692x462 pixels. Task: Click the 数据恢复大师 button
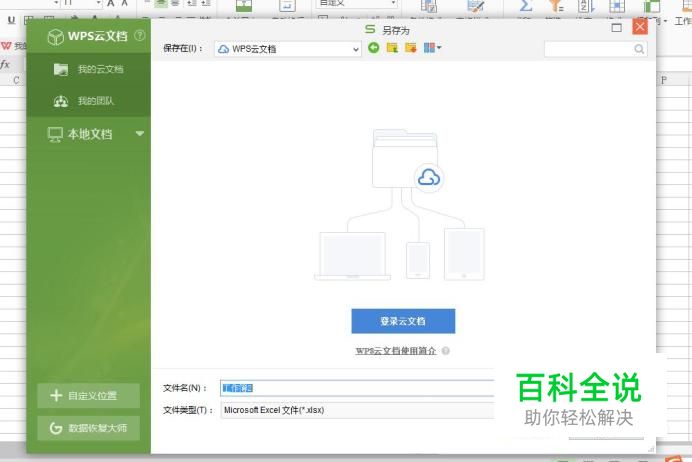[88, 428]
